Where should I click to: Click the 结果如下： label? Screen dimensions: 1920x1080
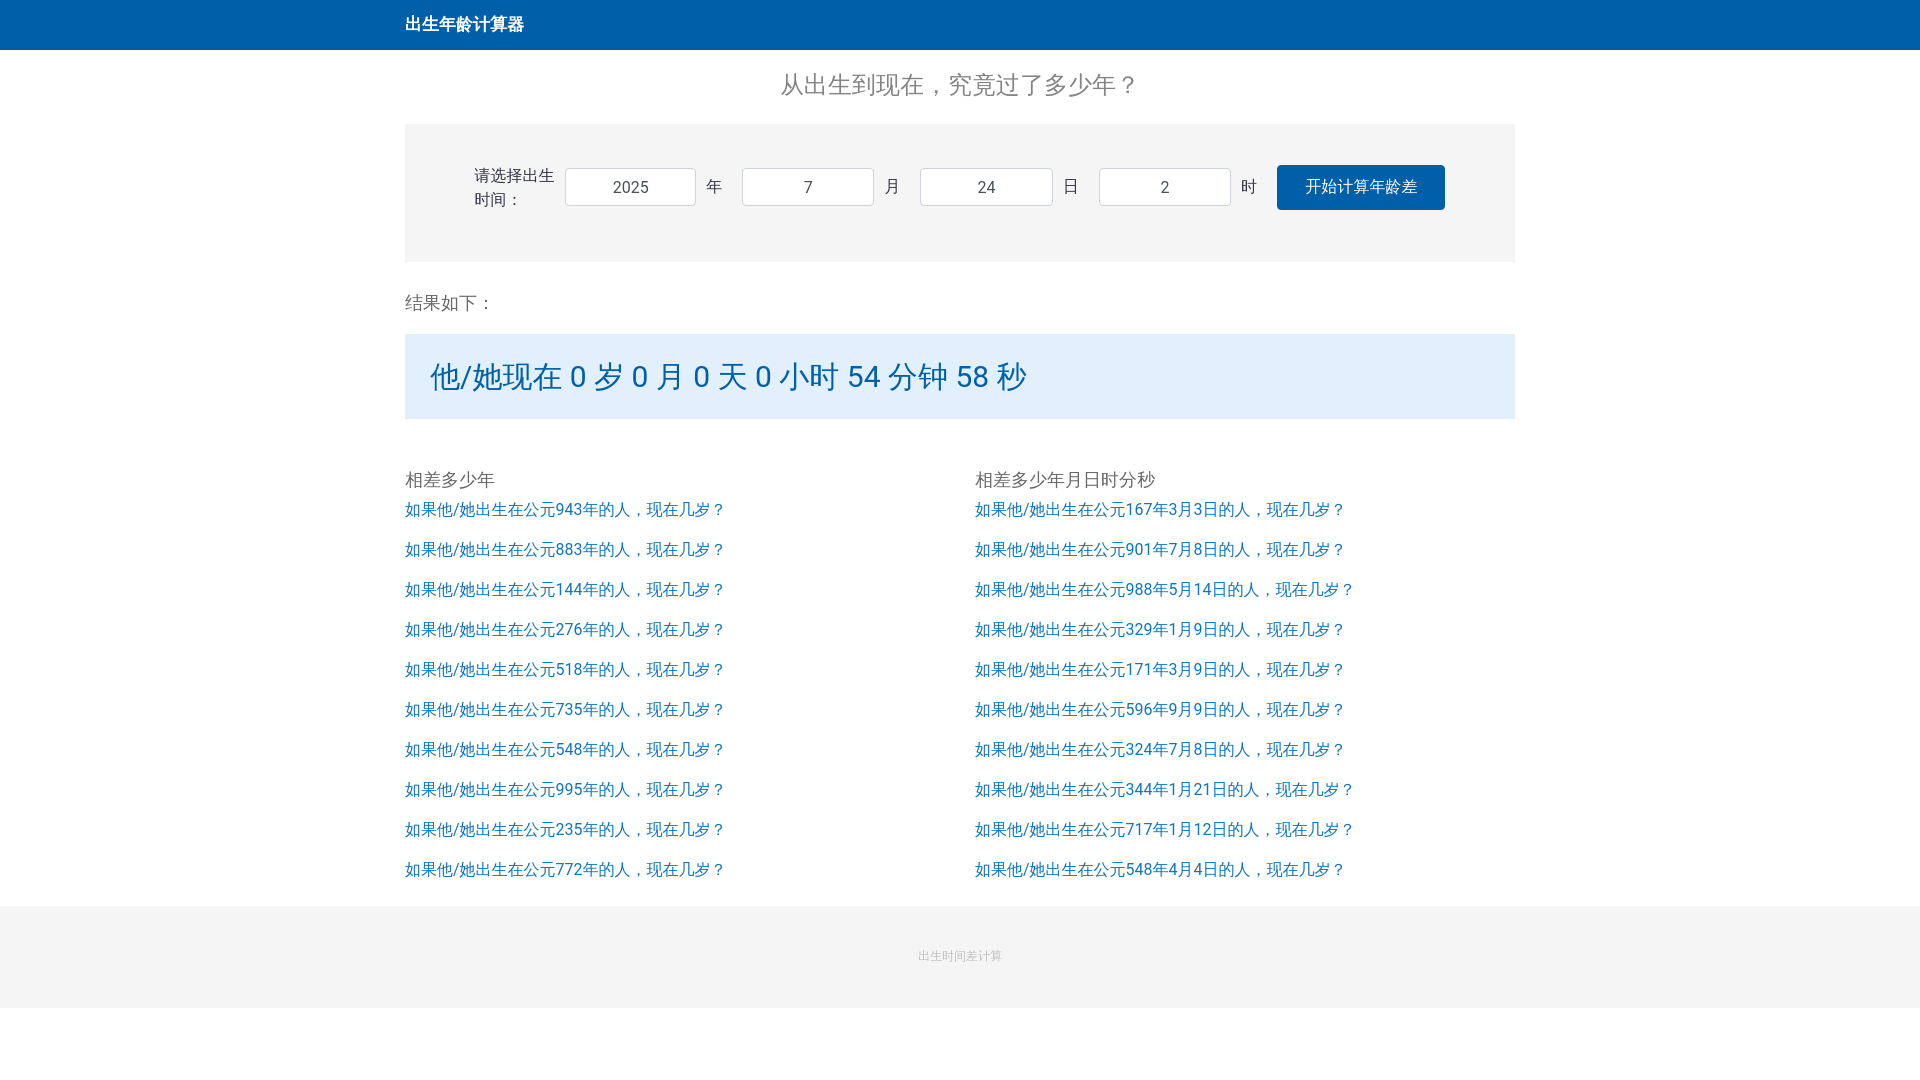(450, 303)
